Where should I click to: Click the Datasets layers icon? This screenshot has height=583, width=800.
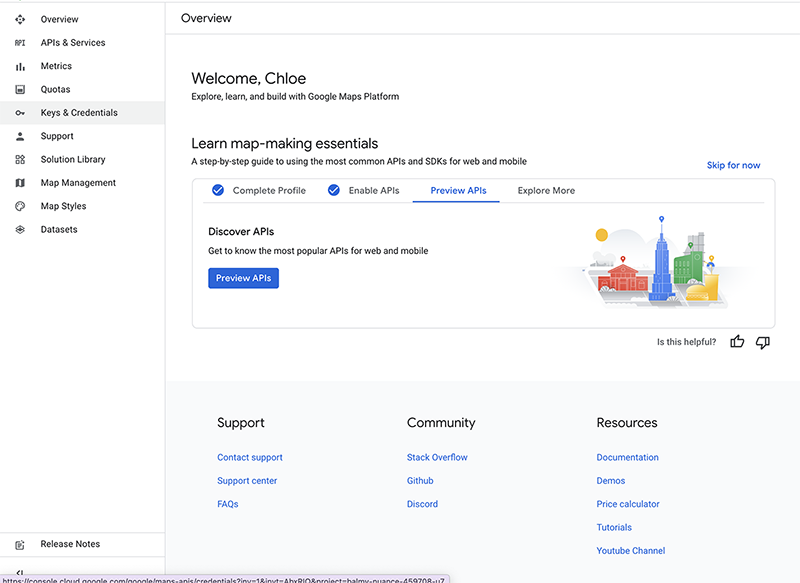20,230
